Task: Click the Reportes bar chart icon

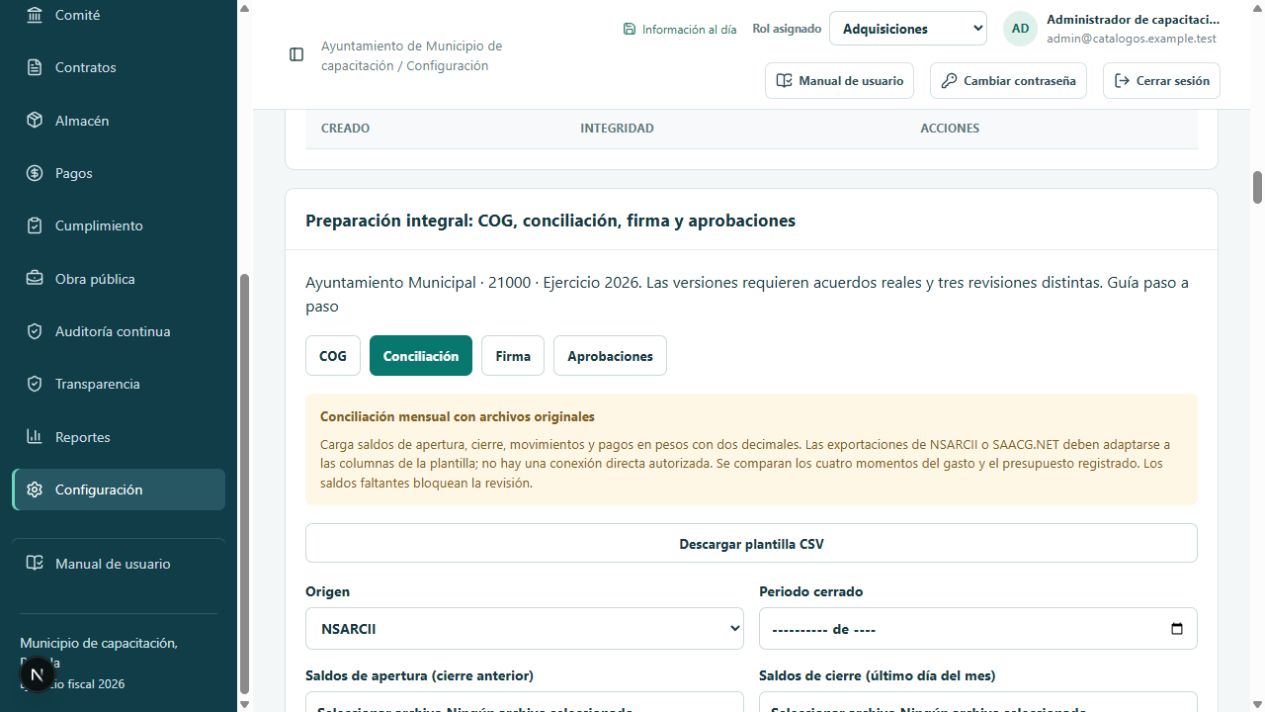Action: [x=35, y=437]
